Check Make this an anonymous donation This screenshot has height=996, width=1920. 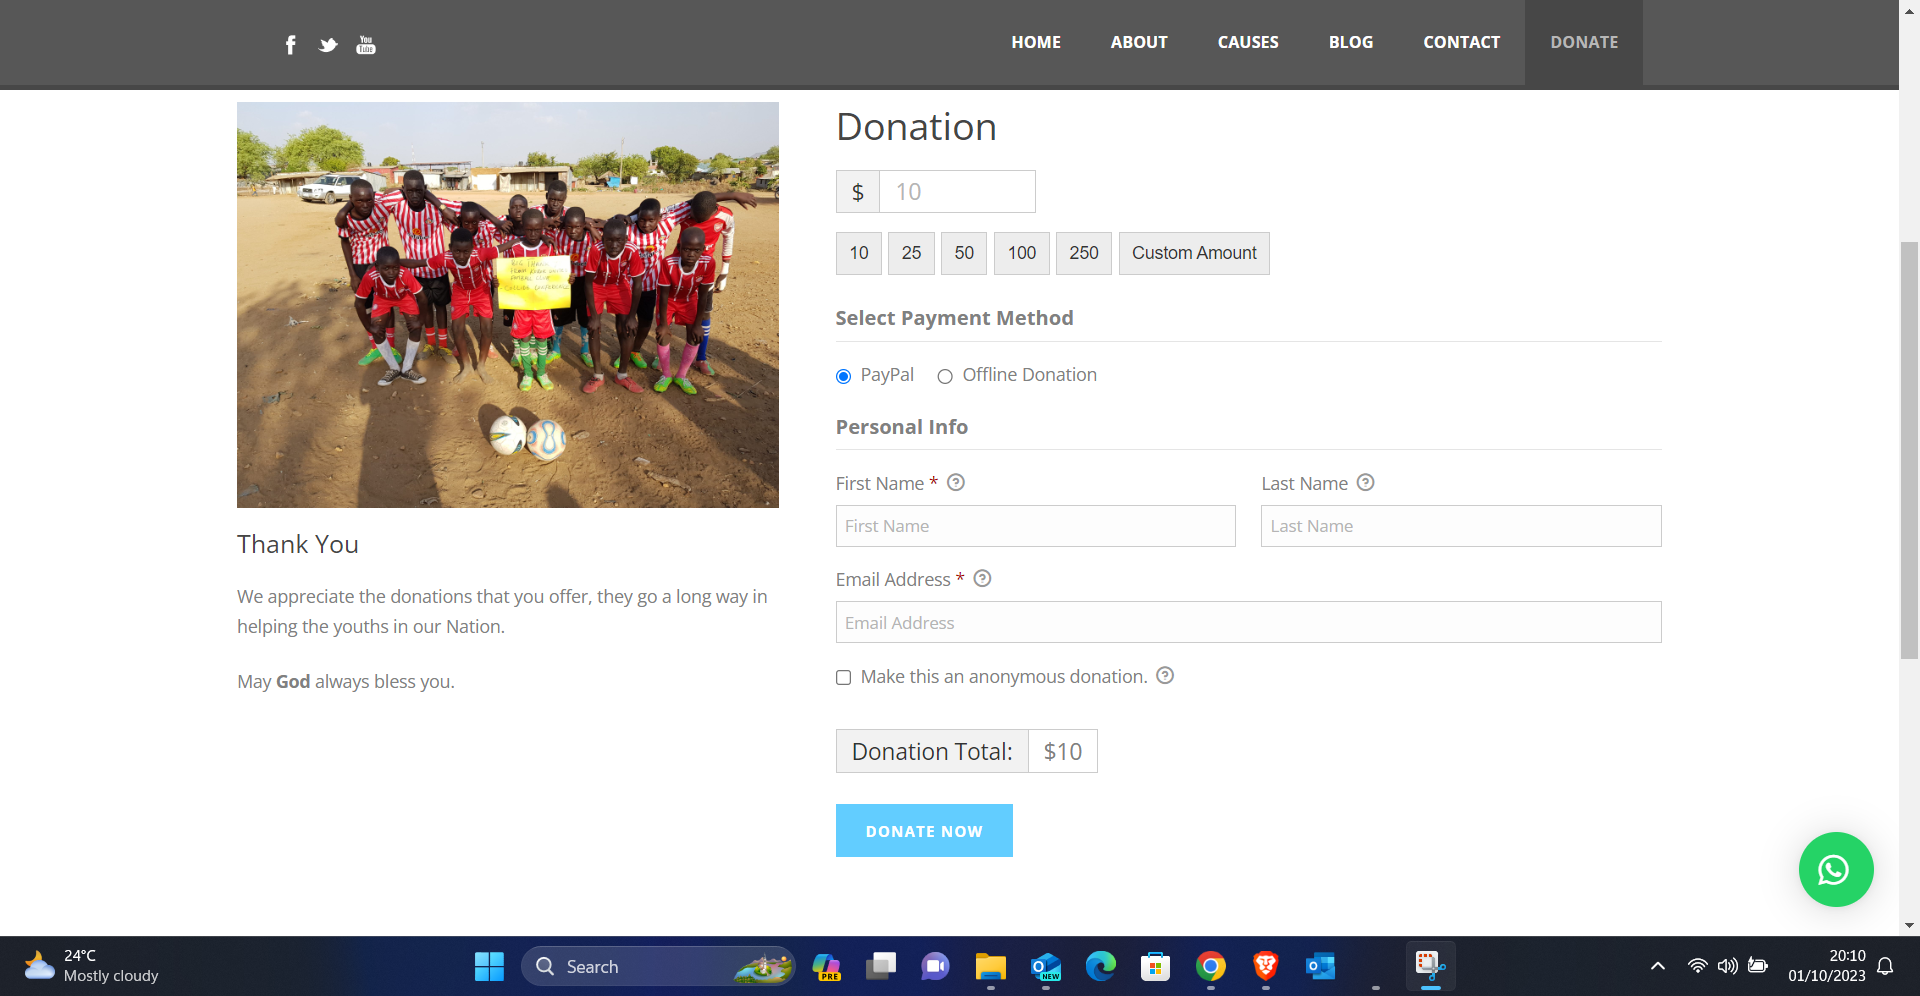click(844, 678)
